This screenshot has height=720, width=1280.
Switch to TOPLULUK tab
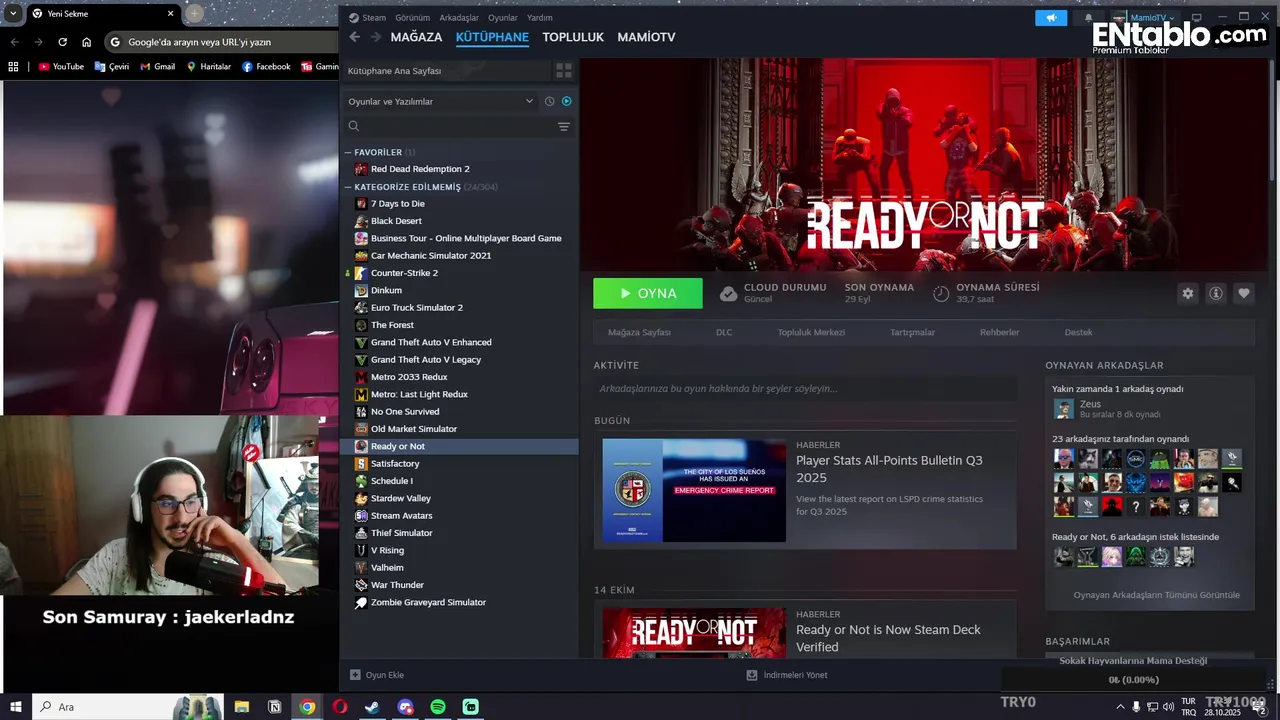573,37
